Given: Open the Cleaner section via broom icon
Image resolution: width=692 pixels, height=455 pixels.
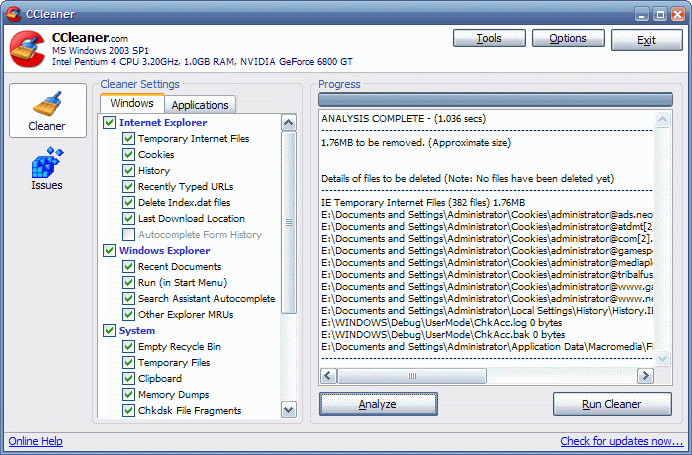Looking at the screenshot, I should click(46, 110).
